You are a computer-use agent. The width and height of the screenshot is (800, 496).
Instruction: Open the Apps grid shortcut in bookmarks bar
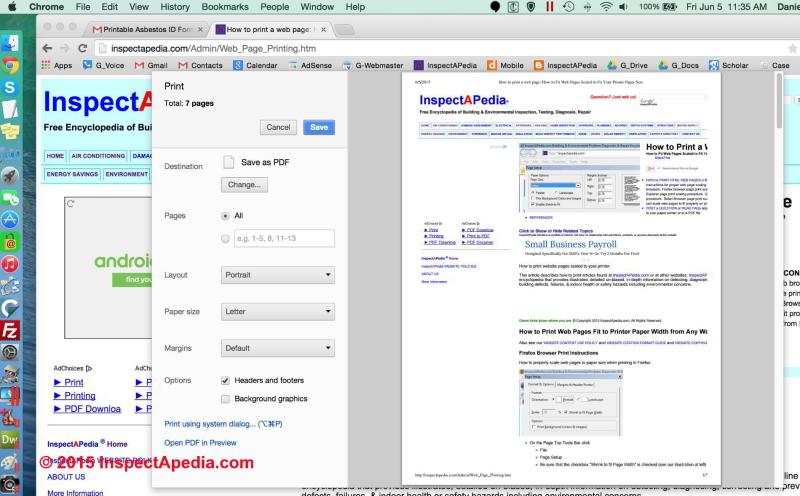(57, 65)
